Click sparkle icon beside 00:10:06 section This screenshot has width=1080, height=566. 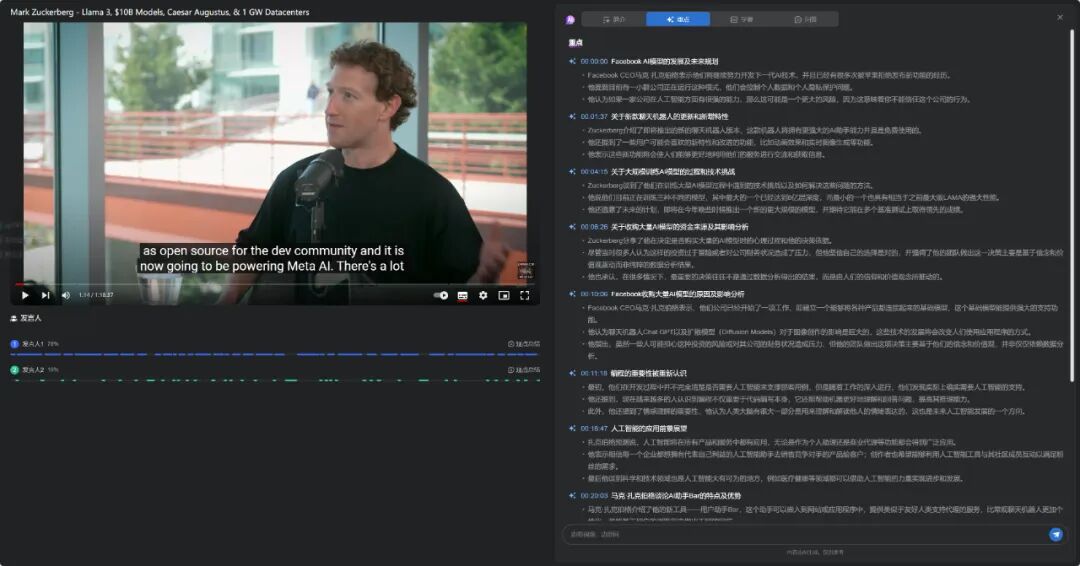572,294
